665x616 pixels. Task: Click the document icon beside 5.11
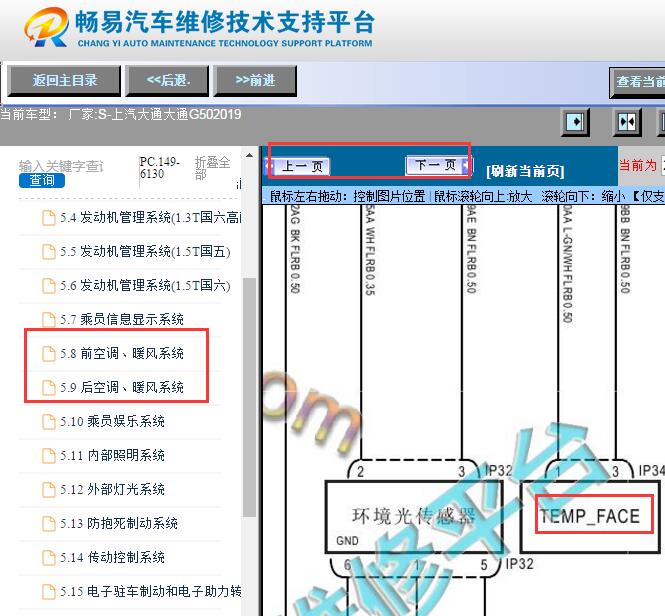coord(49,455)
